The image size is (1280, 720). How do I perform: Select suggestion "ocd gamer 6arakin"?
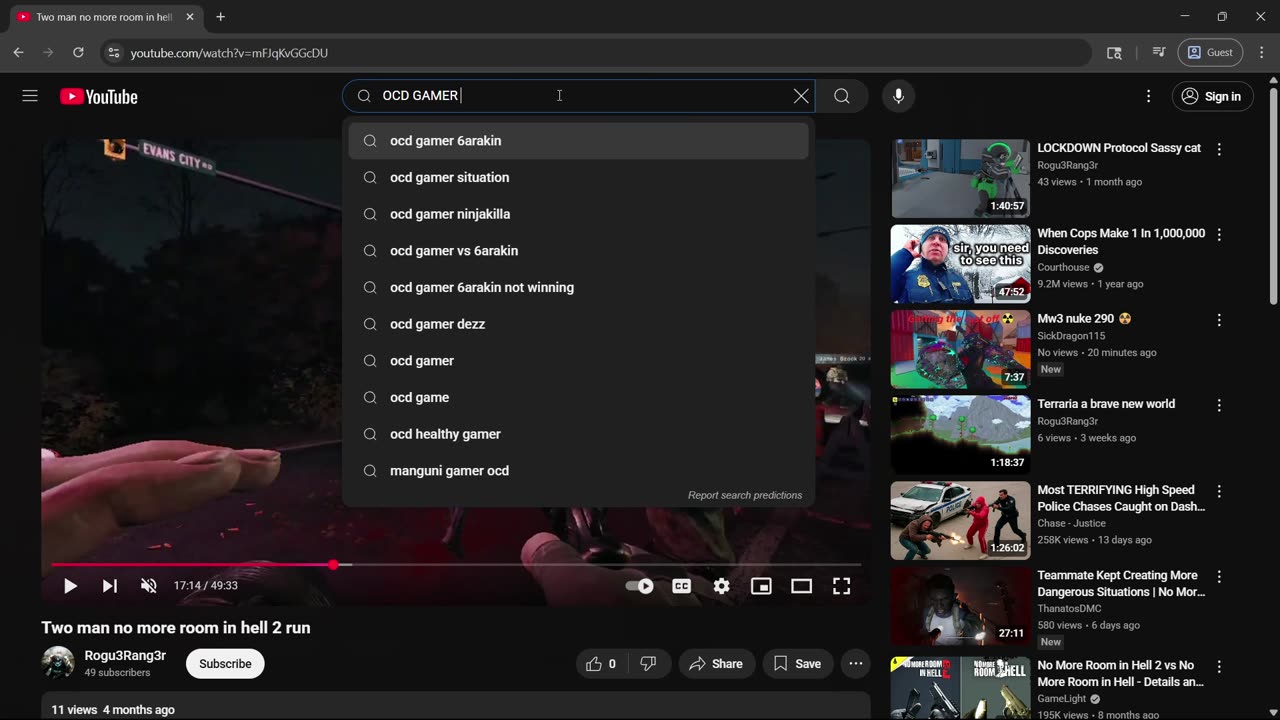point(579,141)
